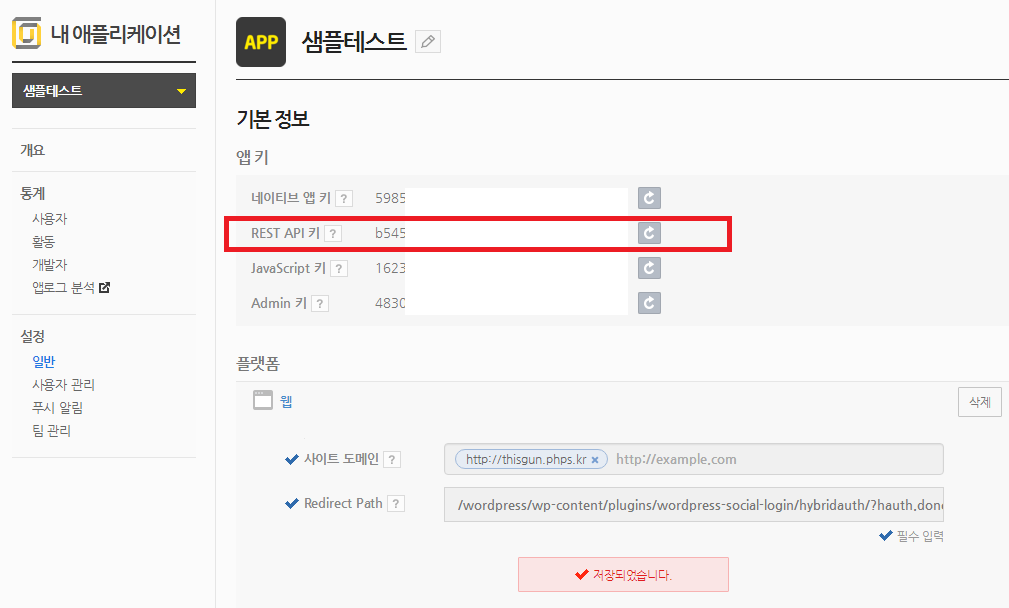Image resolution: width=1009 pixels, height=608 pixels.
Task: Open help for 네이티브 앱 키
Action: (x=344, y=199)
